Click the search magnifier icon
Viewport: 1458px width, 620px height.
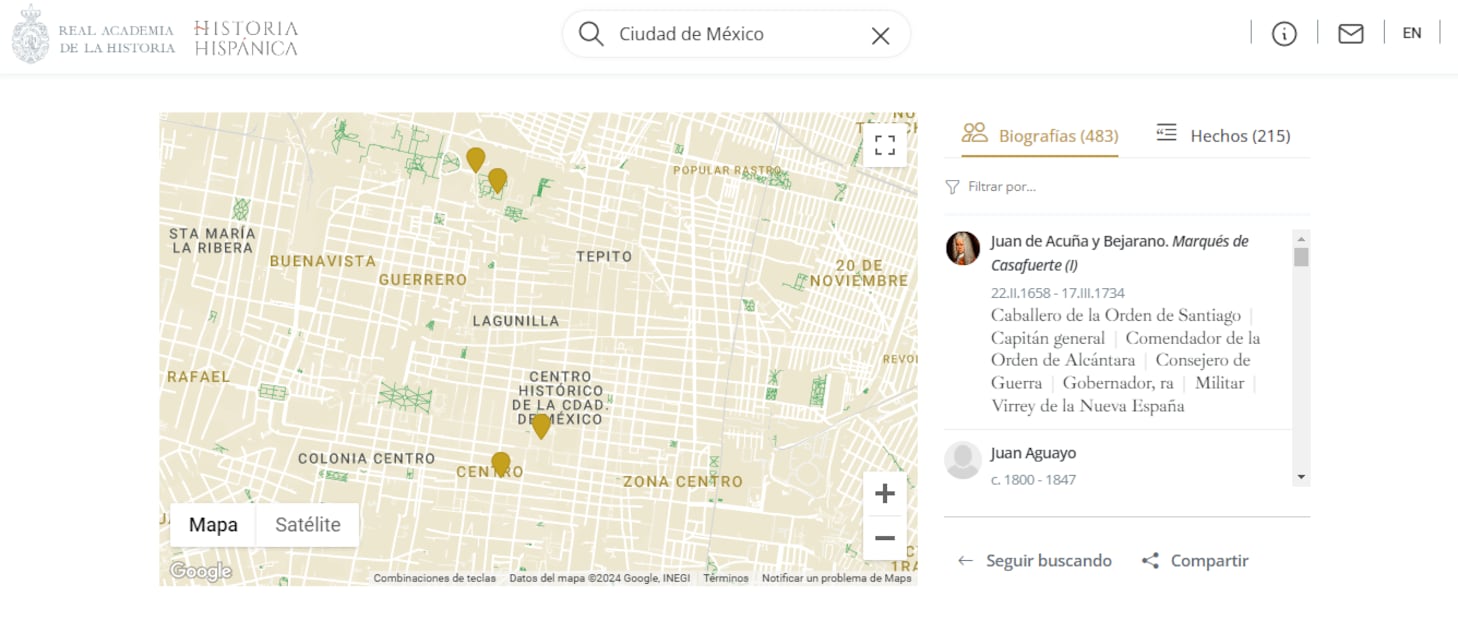click(591, 35)
